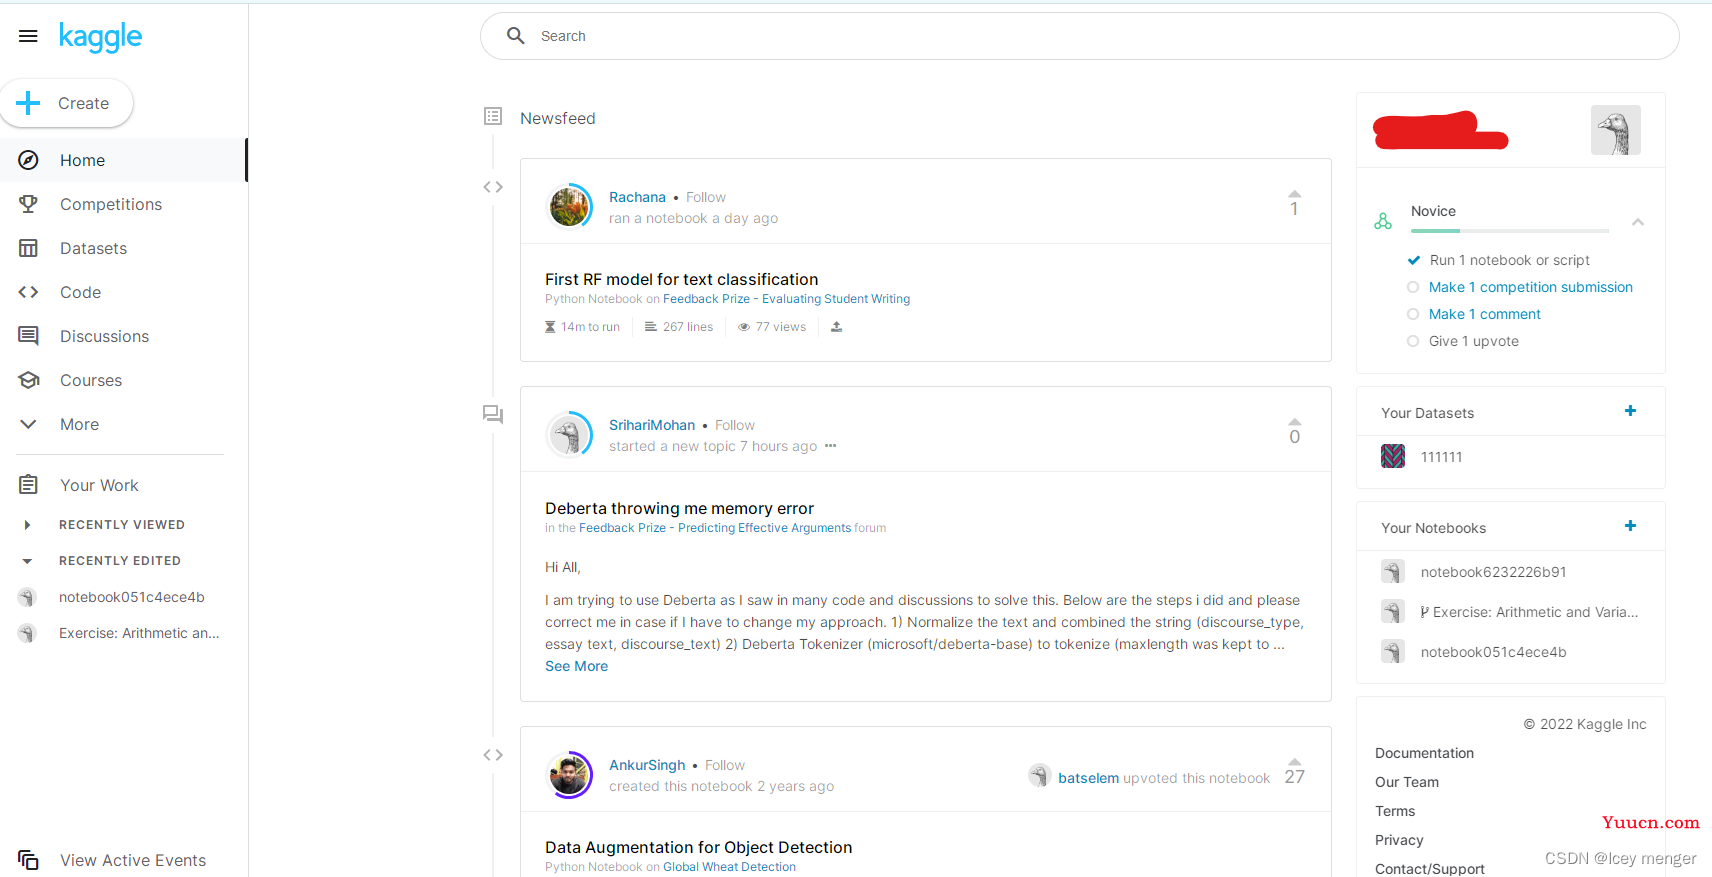Screen dimensions: 1712x877
Task: Open the Global Wheat Detection link
Action: click(x=729, y=867)
